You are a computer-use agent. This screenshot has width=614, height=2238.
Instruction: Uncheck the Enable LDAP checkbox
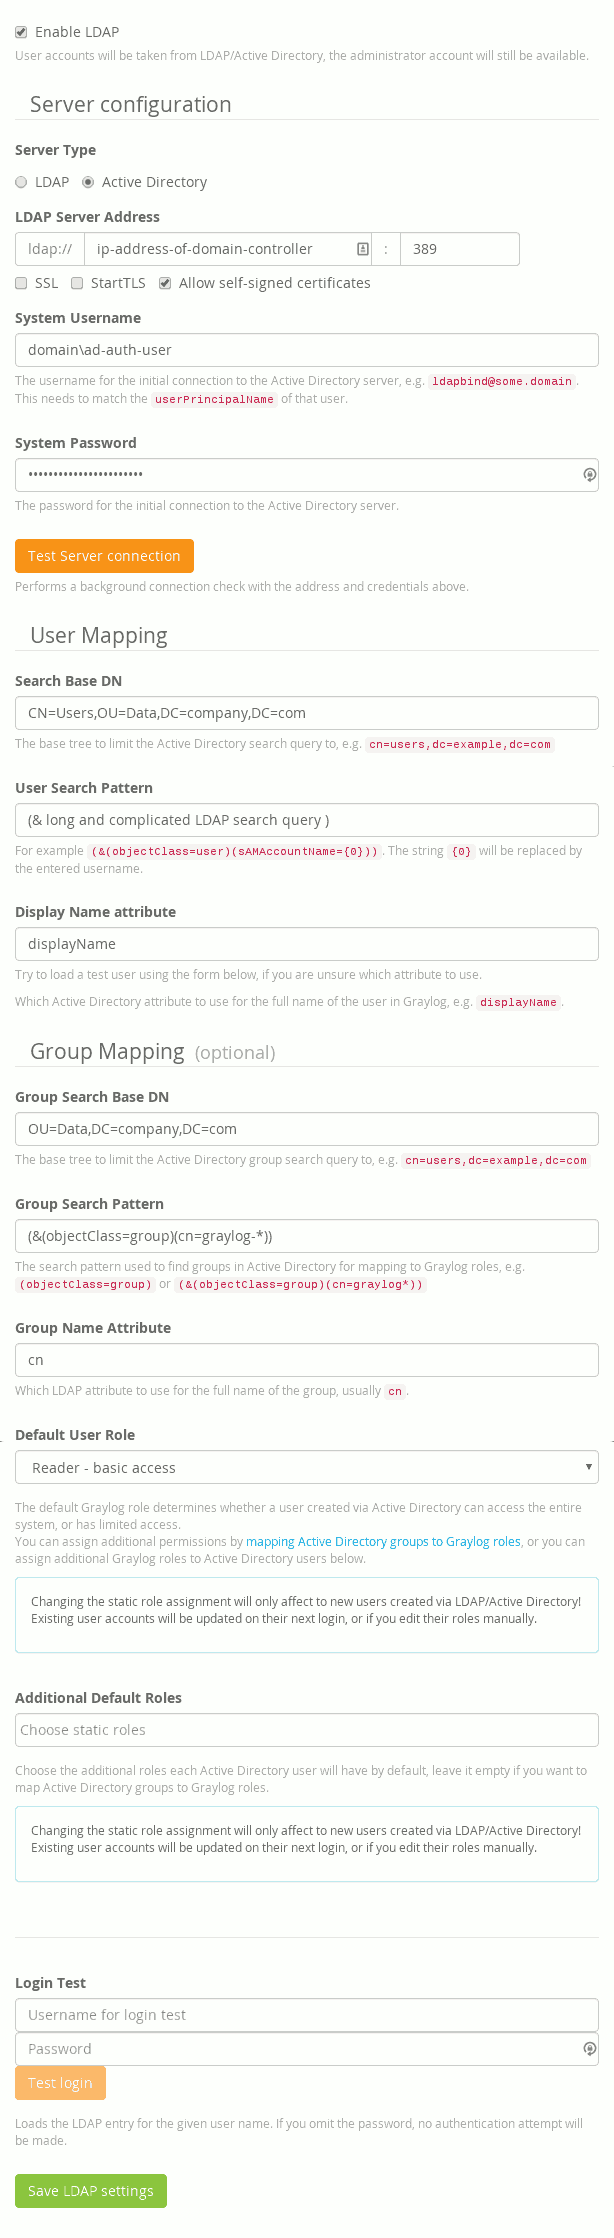tap(21, 31)
